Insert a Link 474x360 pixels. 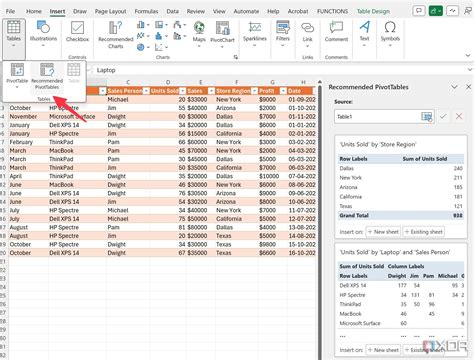(x=307, y=33)
